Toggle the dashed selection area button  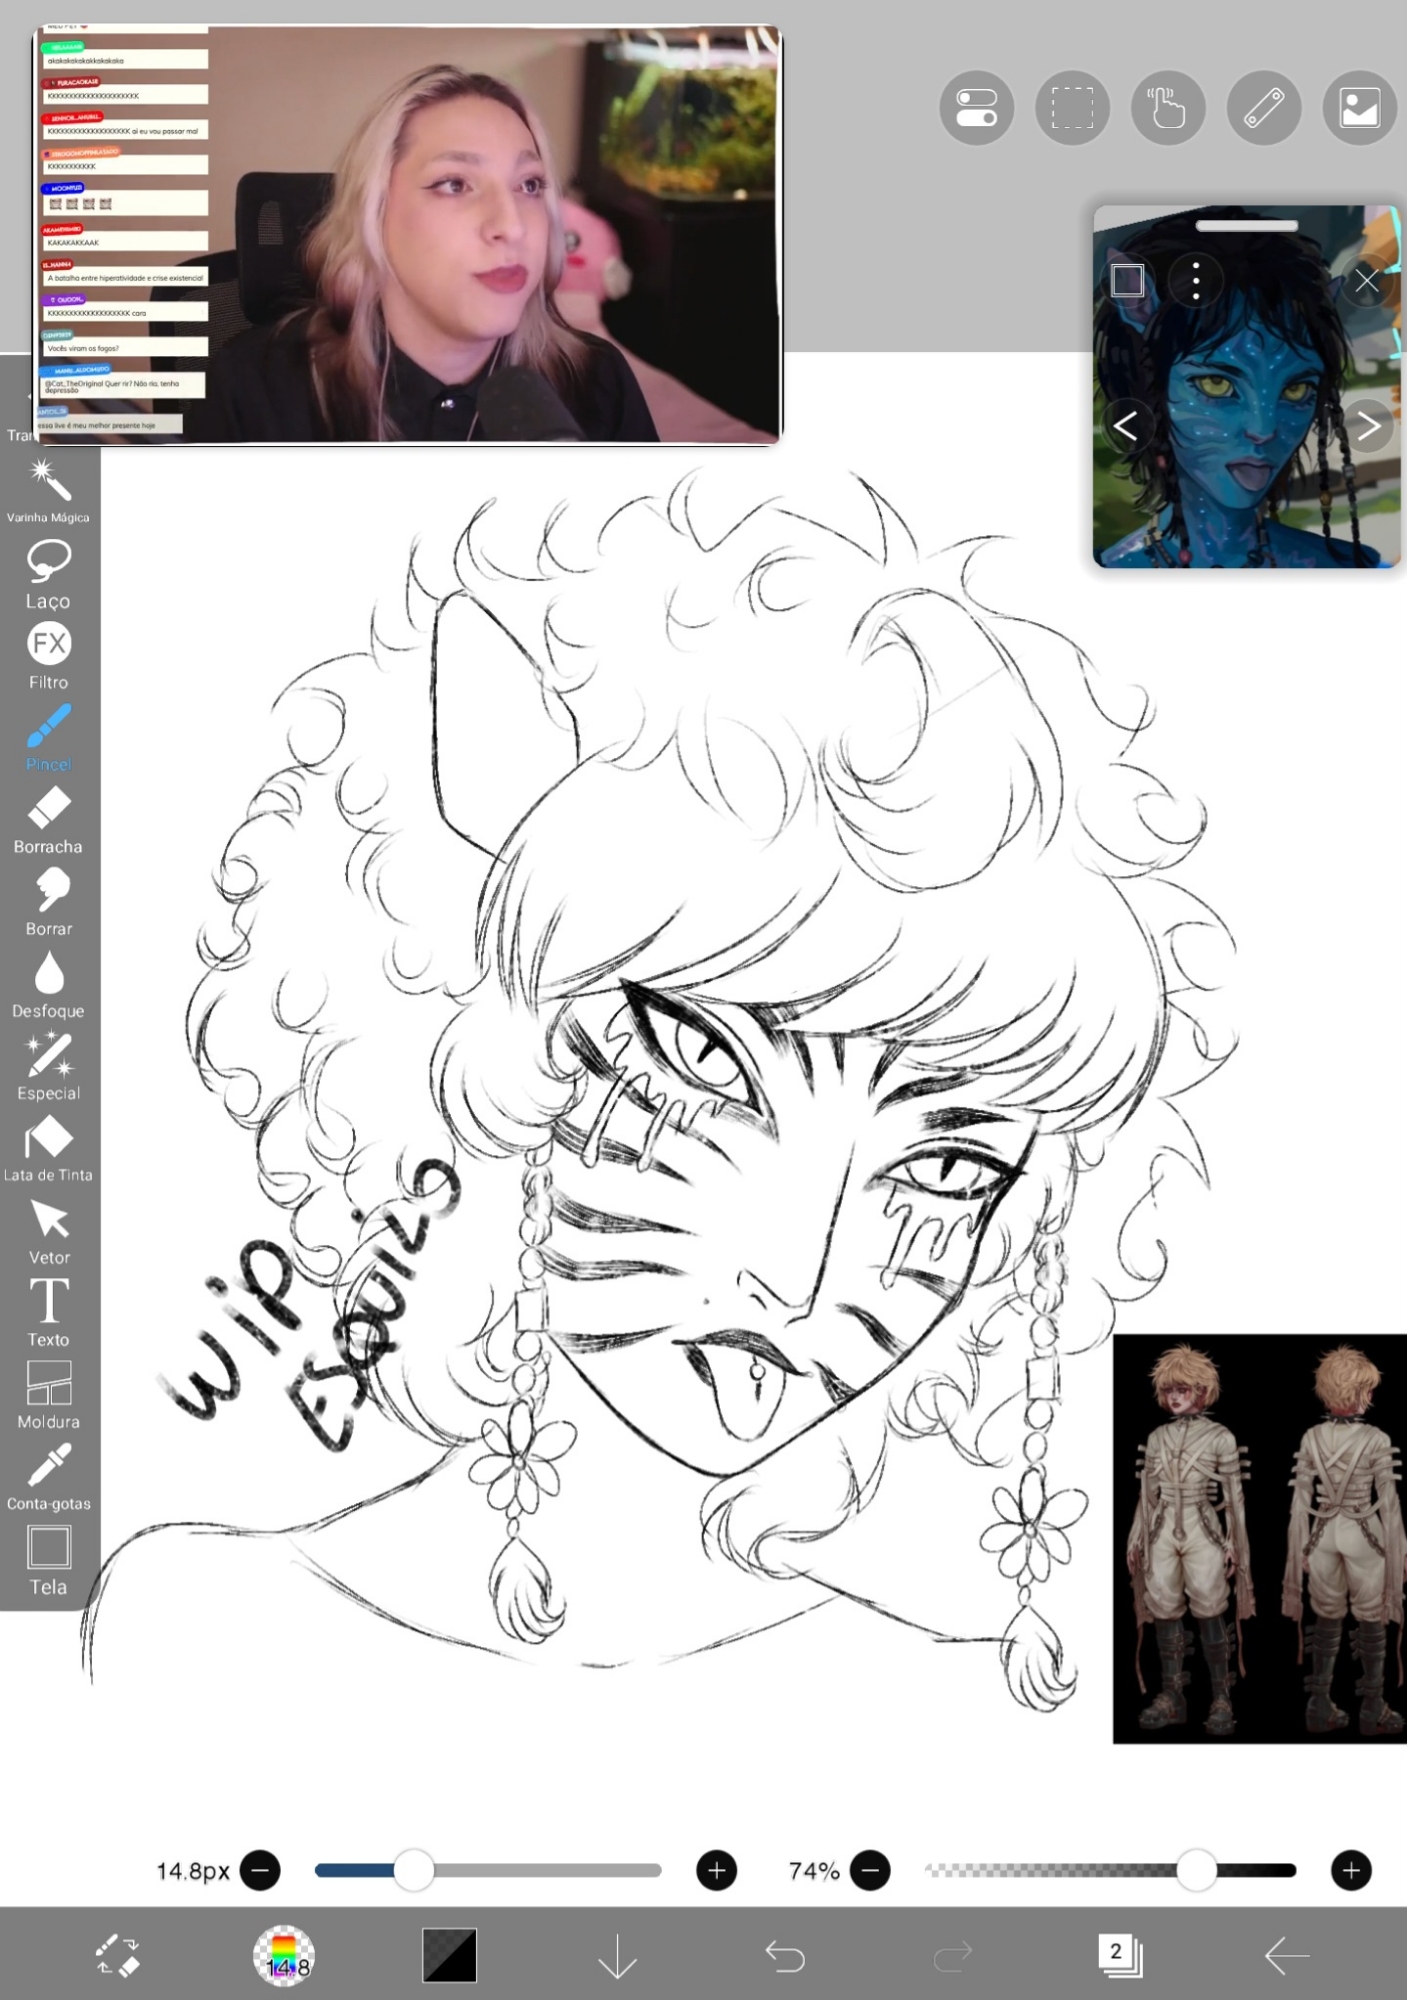coord(1071,108)
